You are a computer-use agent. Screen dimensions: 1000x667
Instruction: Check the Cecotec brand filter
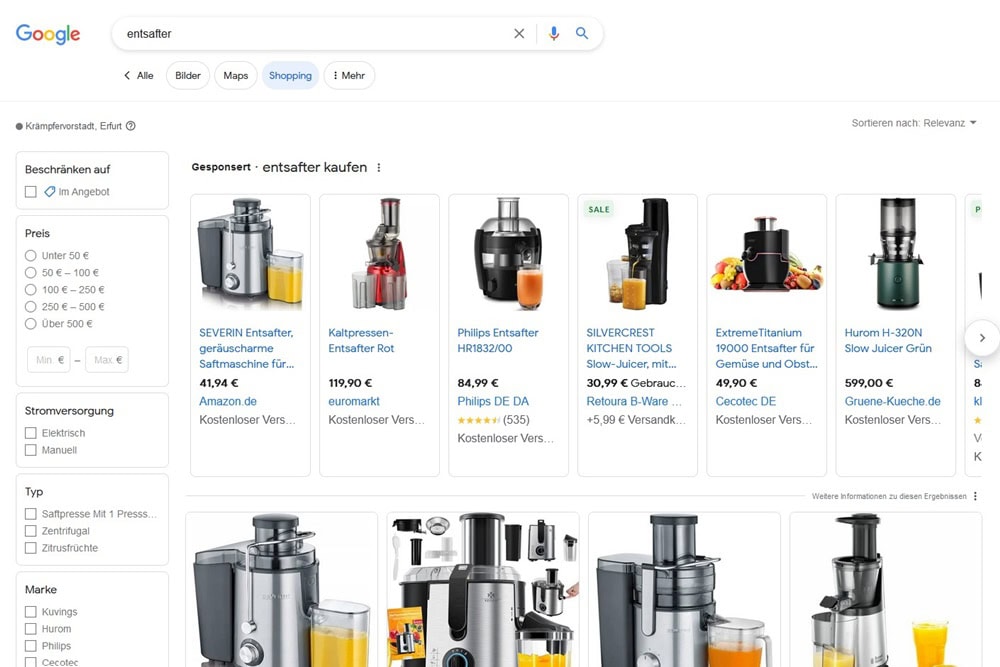[31, 663]
